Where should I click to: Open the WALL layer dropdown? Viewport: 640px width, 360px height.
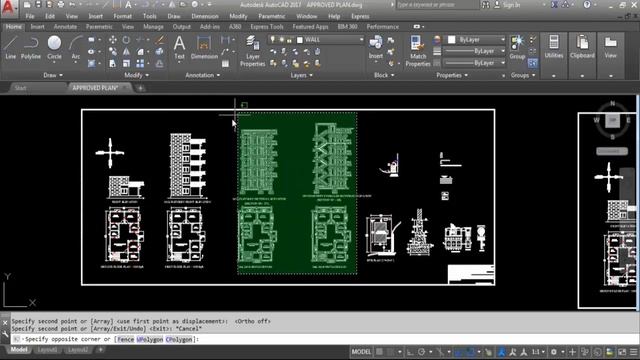[316, 40]
